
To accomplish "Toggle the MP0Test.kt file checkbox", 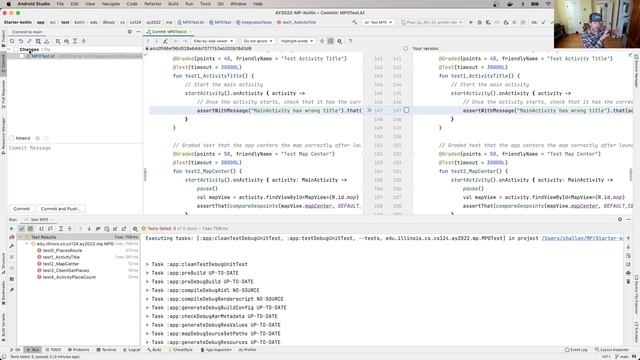I will [22, 56].
